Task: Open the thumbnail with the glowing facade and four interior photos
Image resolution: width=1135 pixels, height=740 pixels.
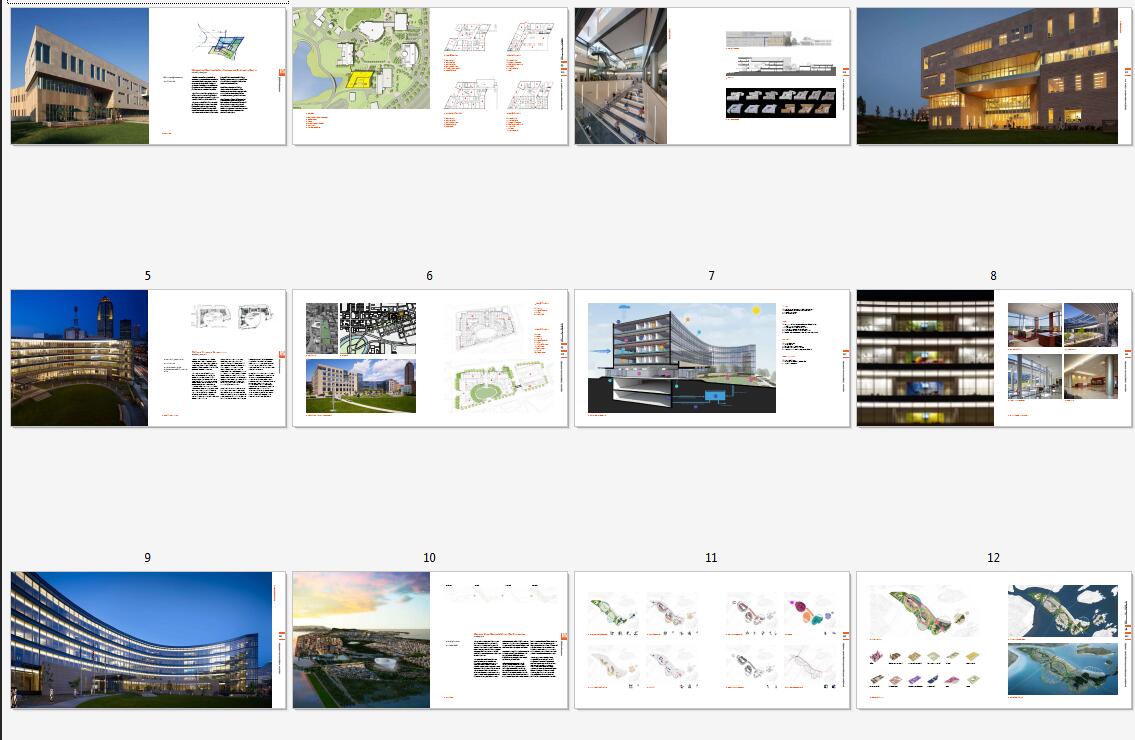Action: pyautogui.click(x=994, y=358)
